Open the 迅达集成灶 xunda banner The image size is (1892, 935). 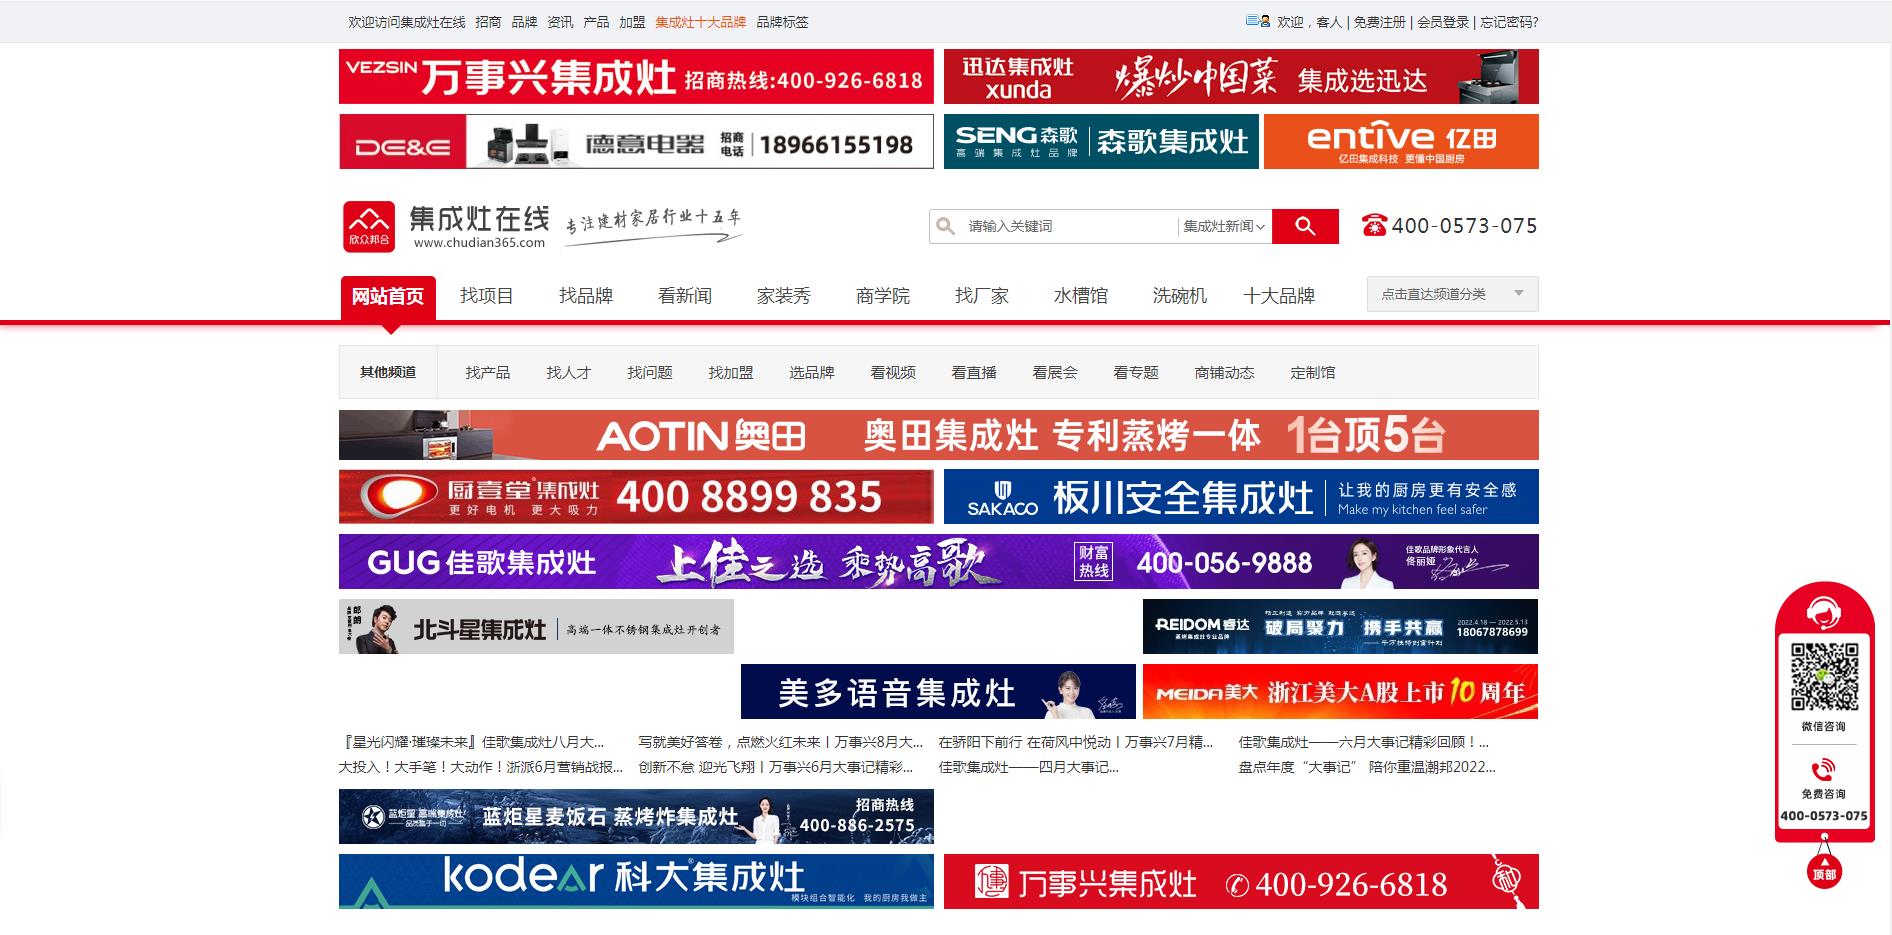1241,76
